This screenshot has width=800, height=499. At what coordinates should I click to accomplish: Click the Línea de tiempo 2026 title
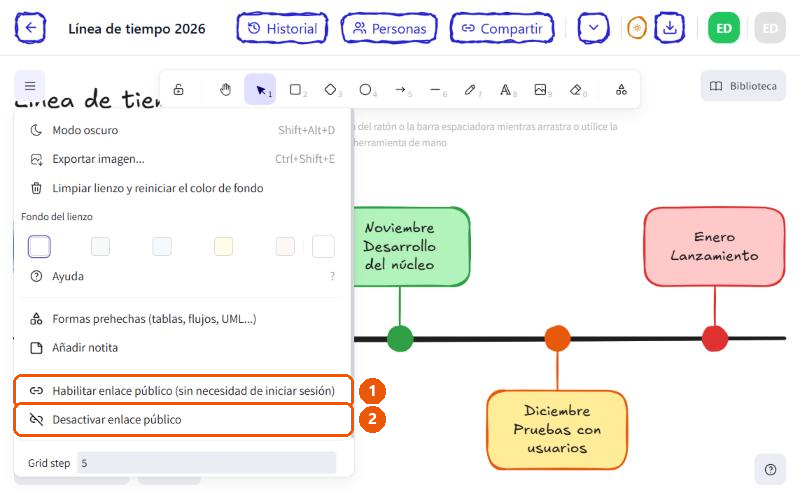(x=137, y=29)
